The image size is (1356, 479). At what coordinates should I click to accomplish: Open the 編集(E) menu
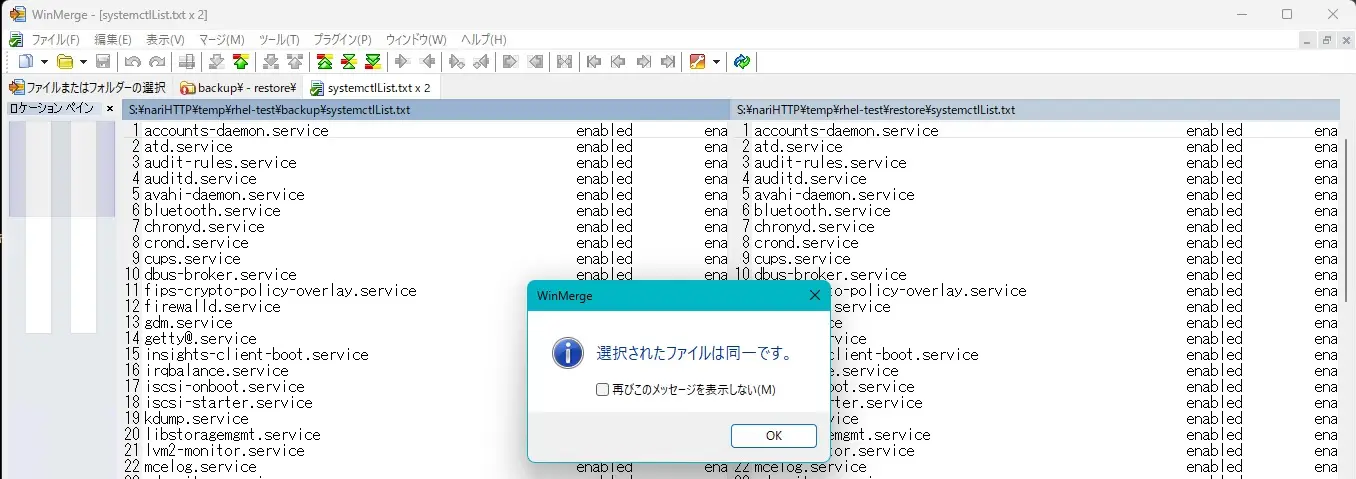tap(113, 40)
